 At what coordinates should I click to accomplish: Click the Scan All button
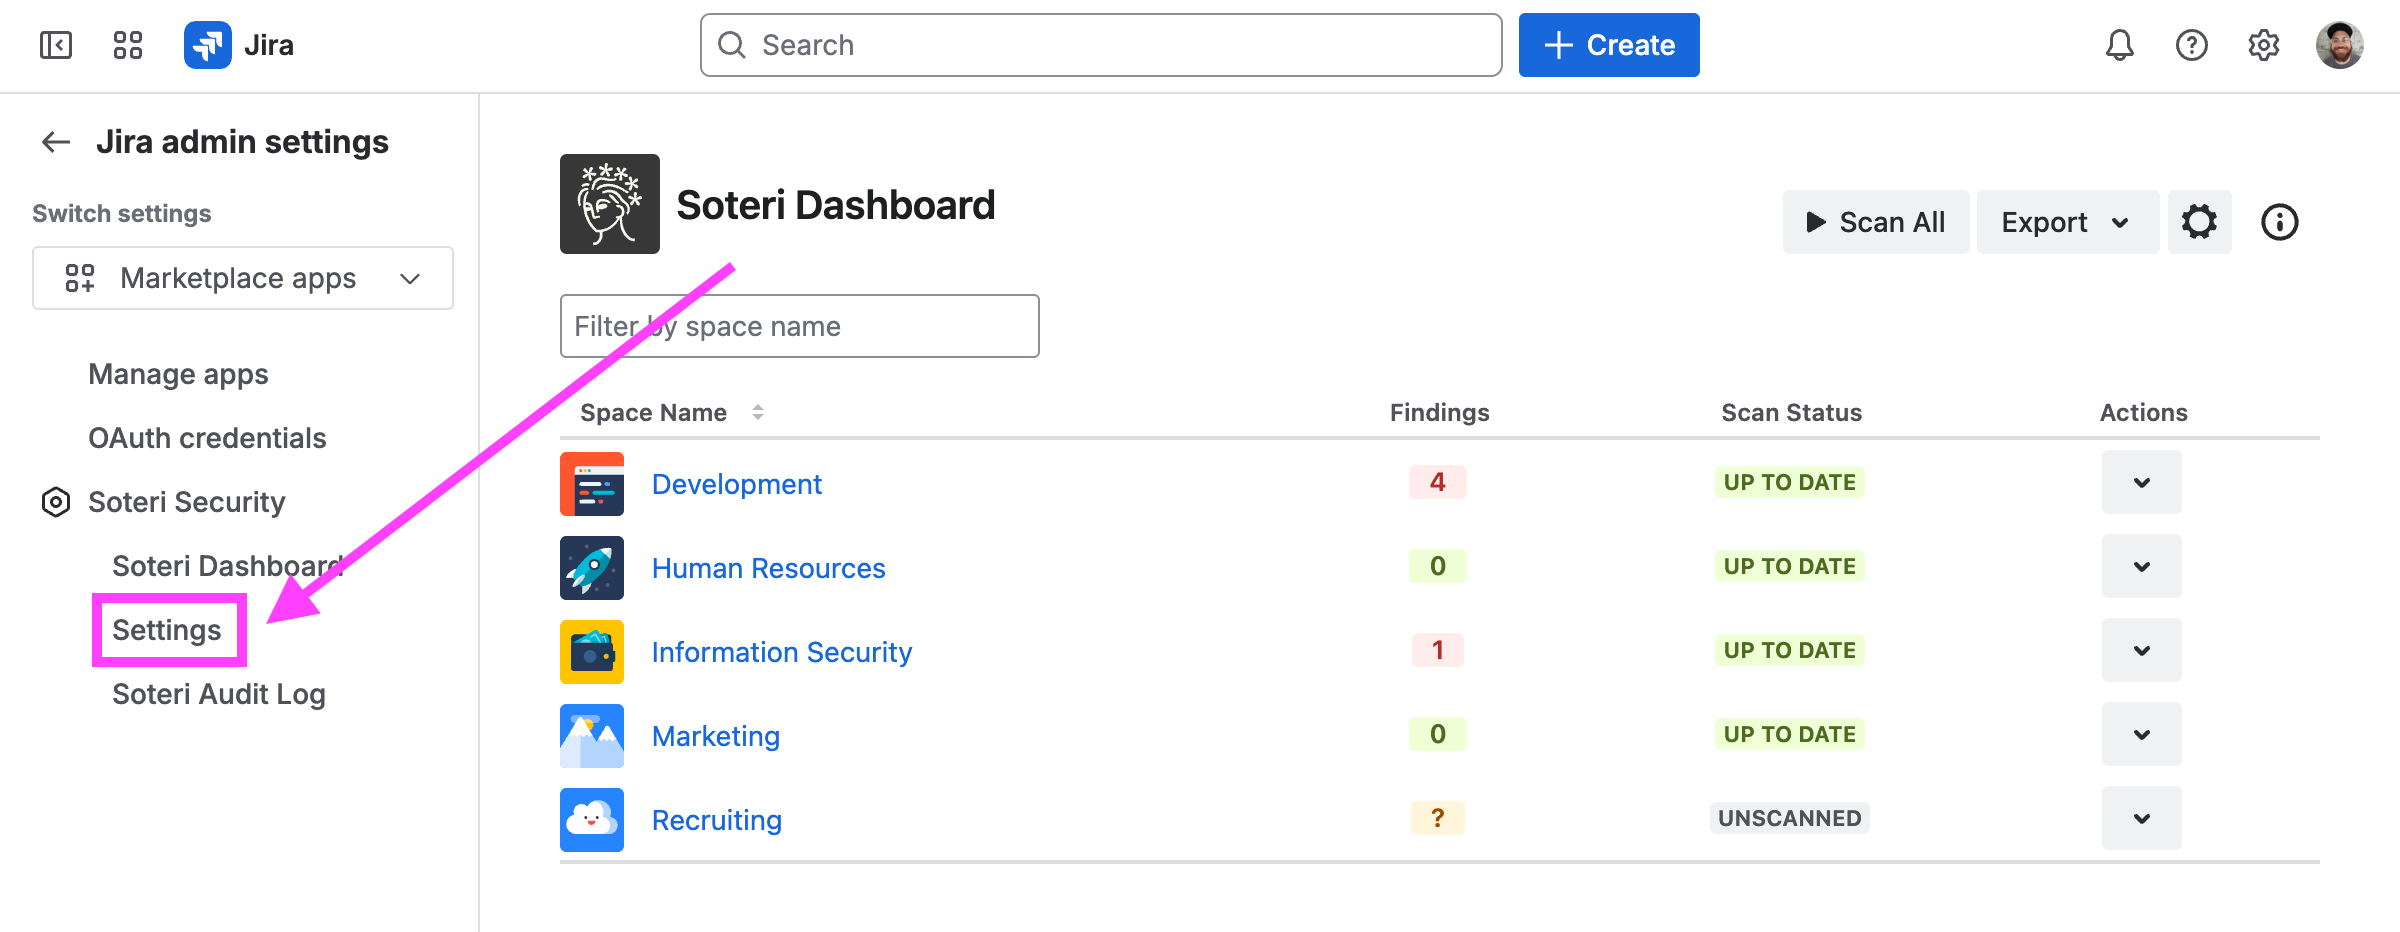pyautogui.click(x=1875, y=222)
